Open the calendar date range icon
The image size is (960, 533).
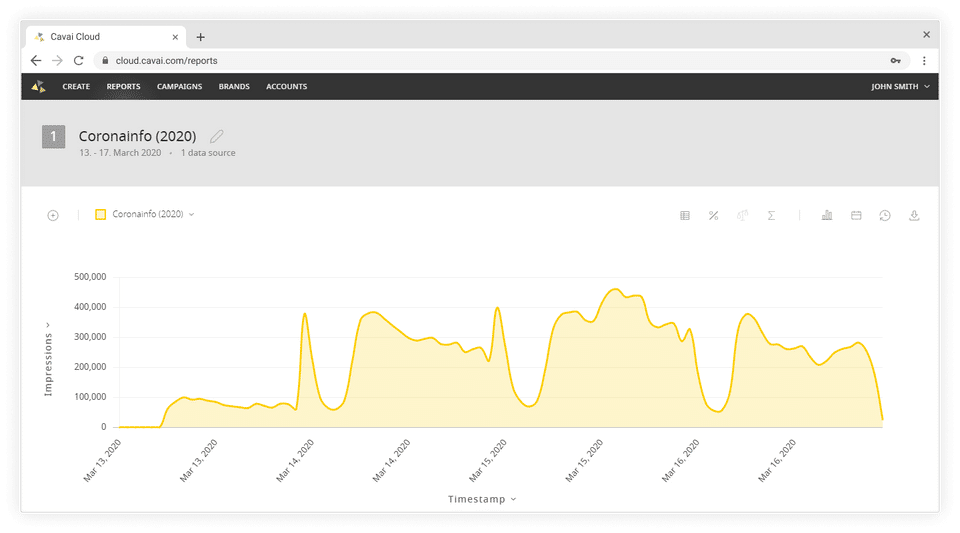click(x=856, y=215)
